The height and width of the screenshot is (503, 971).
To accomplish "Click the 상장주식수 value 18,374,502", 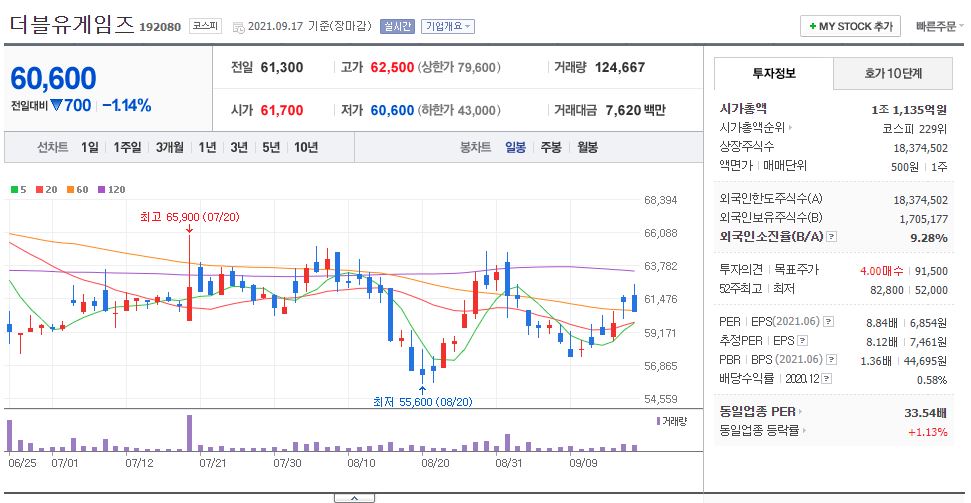I will (921, 148).
